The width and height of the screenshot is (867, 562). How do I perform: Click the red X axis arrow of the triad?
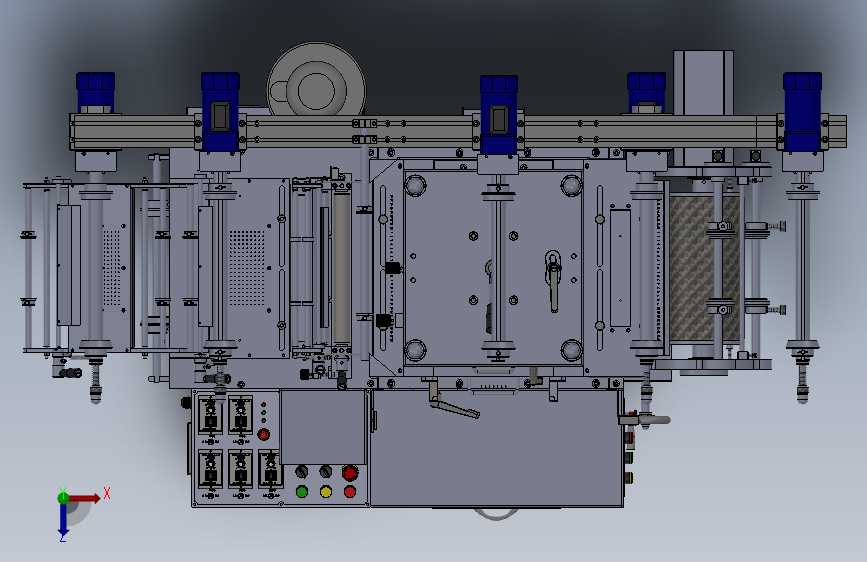tap(84, 498)
